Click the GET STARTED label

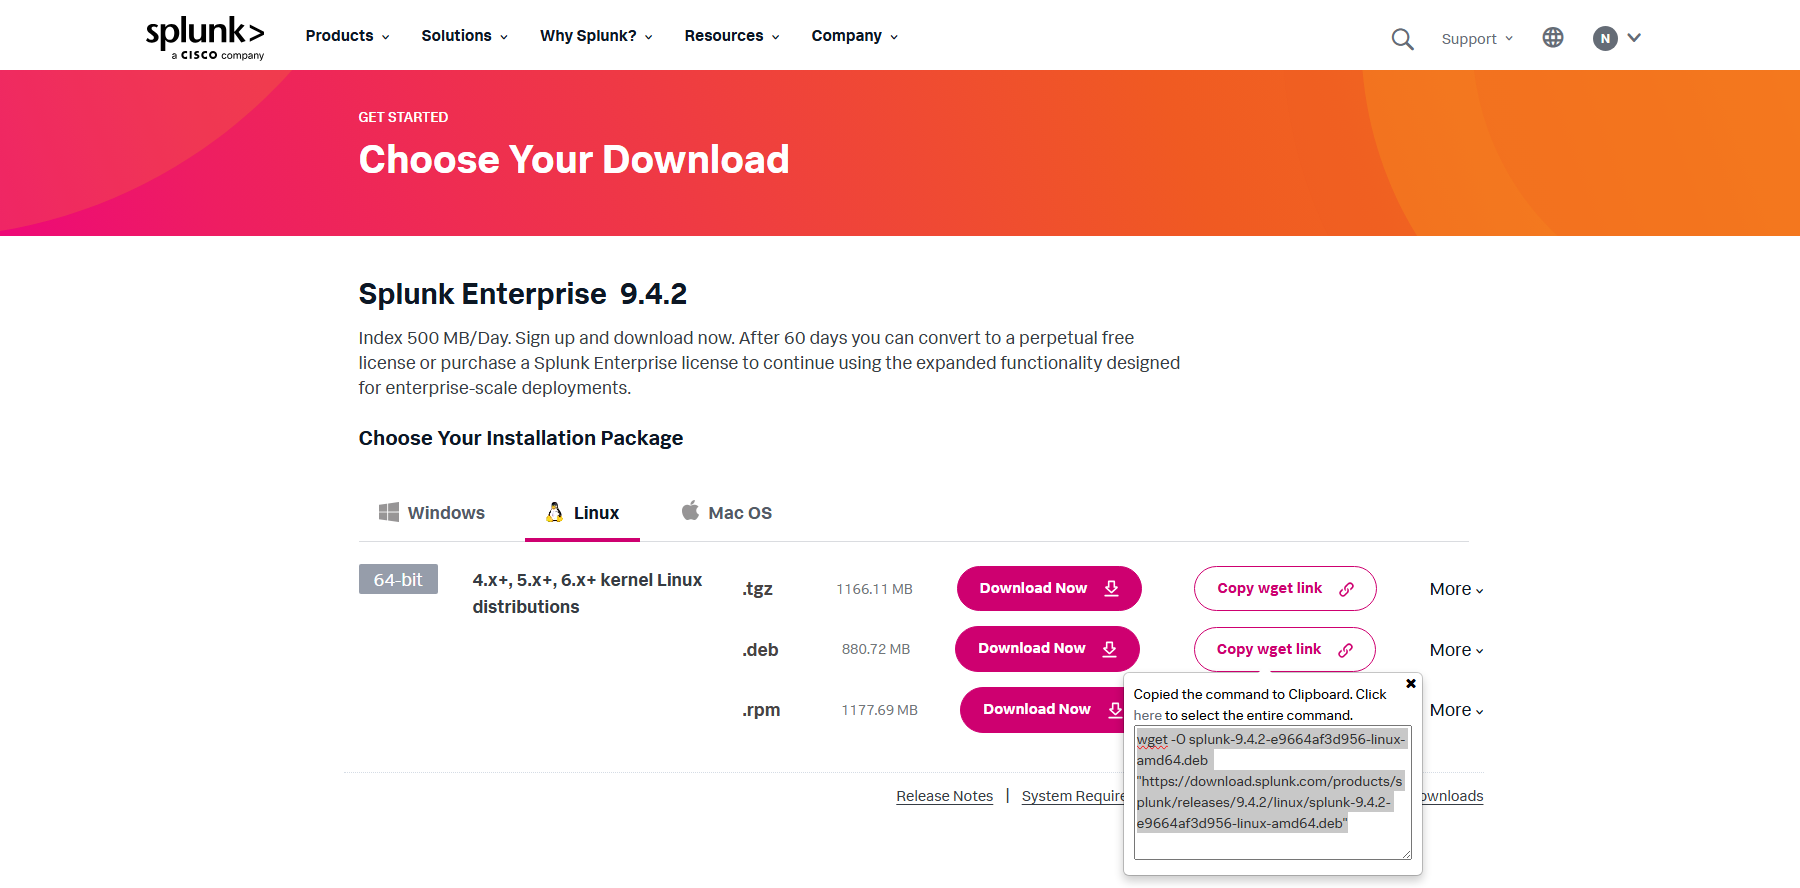pyautogui.click(x=403, y=117)
